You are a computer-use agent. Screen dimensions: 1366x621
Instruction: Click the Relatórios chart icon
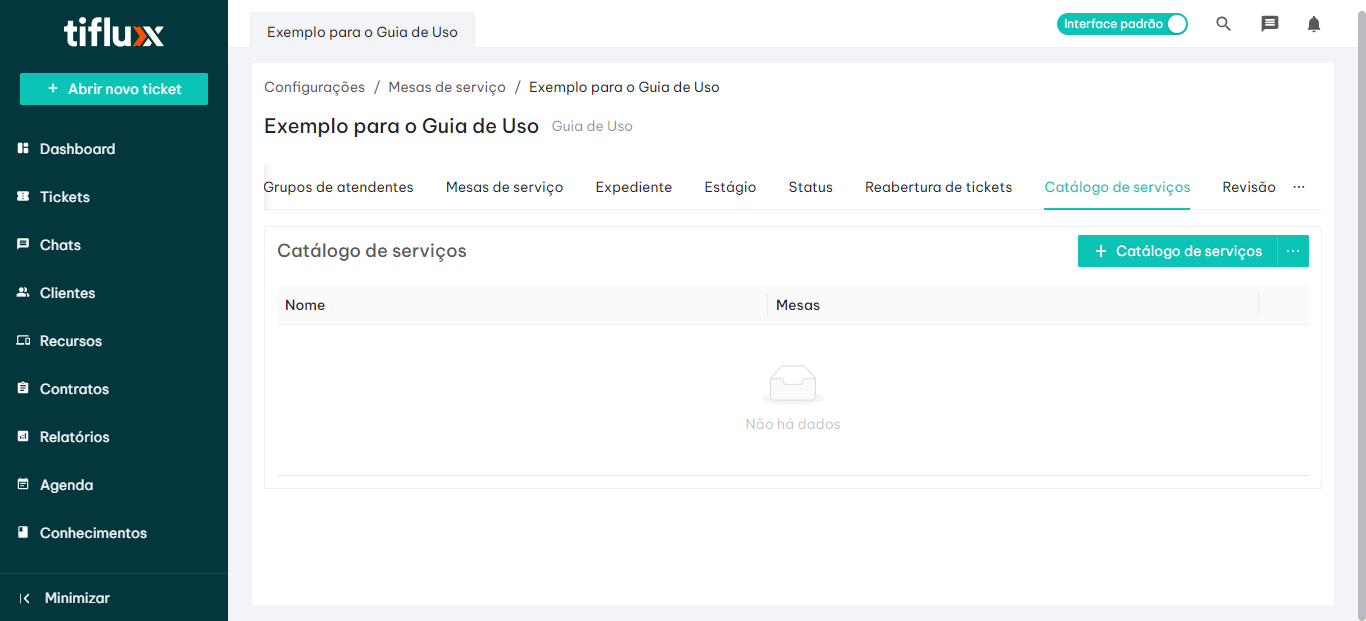click(x=23, y=437)
